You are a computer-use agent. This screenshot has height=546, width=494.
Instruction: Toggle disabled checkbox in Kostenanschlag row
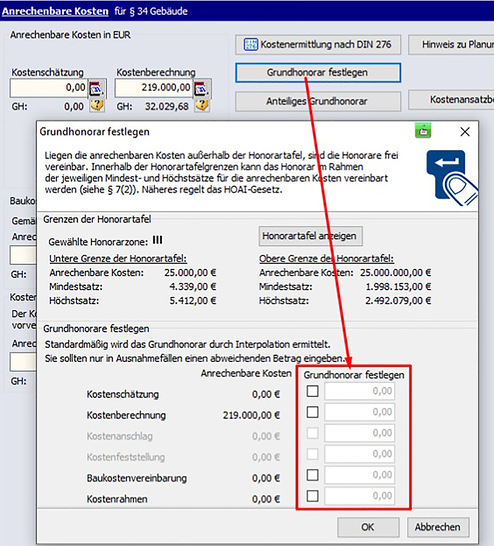click(x=312, y=433)
